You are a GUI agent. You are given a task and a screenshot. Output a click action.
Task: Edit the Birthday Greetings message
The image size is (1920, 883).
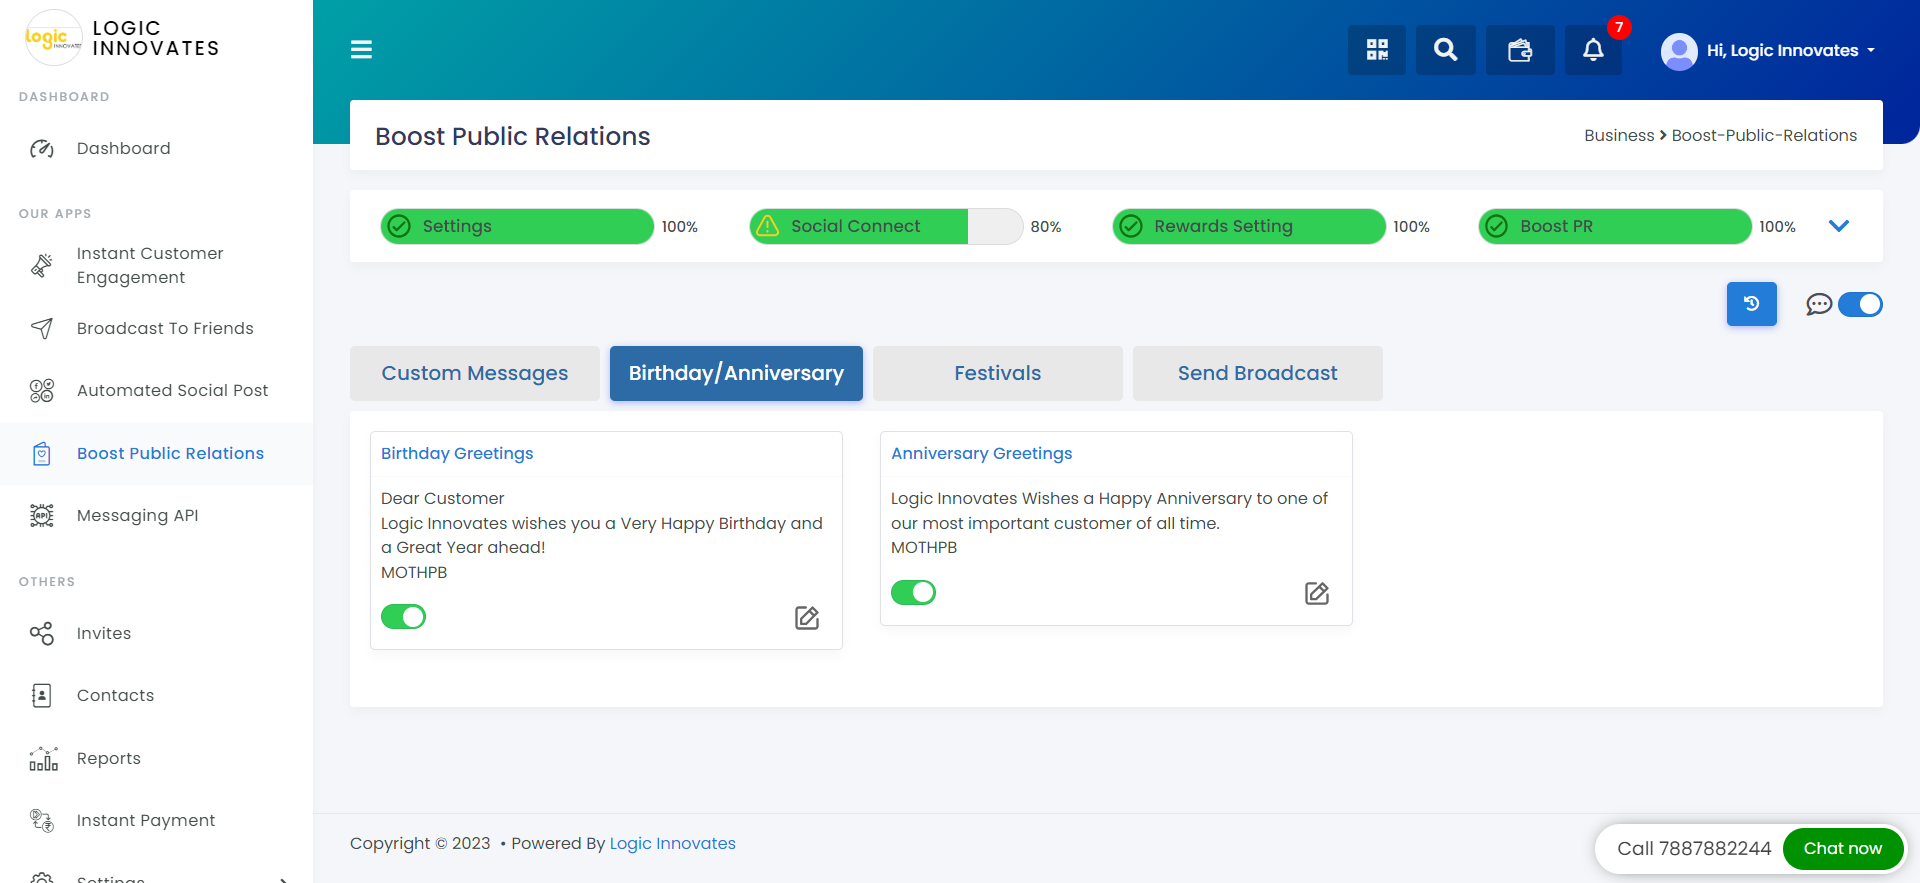point(807,618)
